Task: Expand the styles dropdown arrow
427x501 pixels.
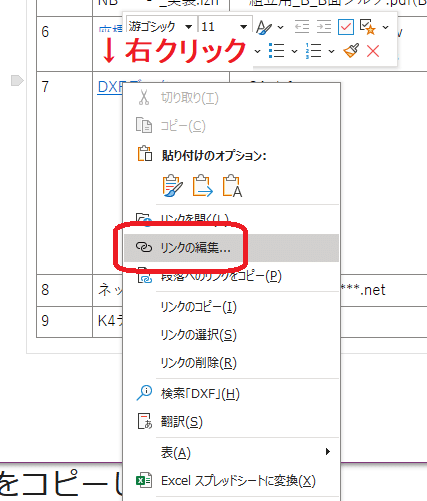Action: (281, 27)
